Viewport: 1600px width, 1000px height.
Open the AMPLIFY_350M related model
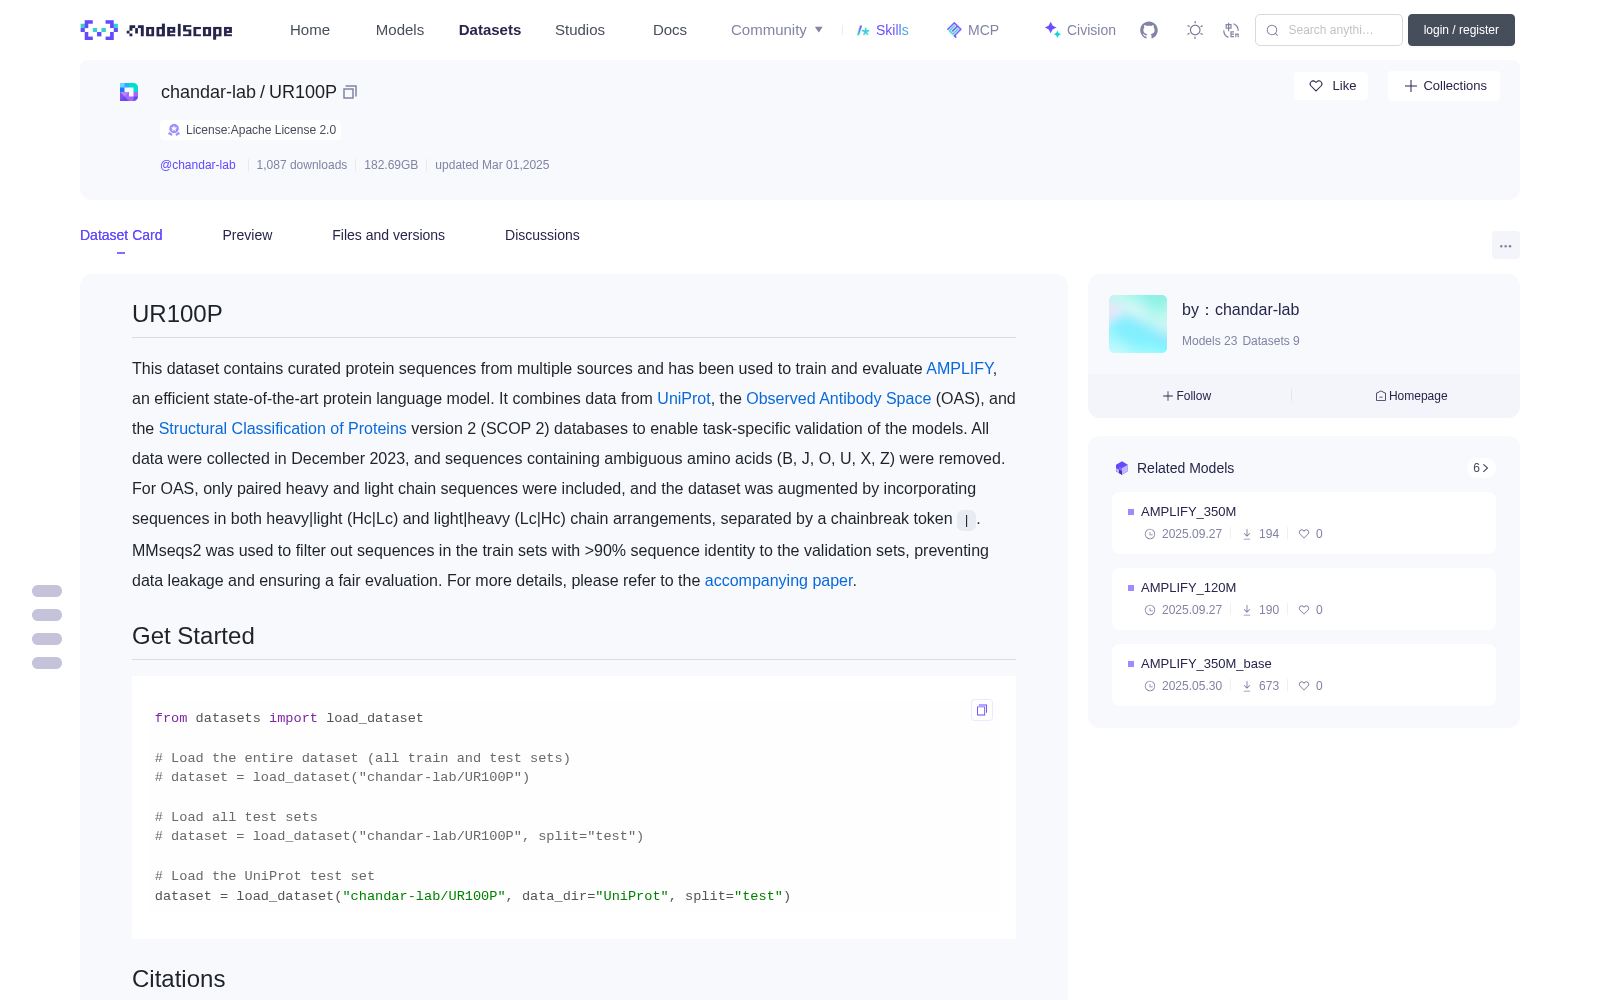click(x=1303, y=523)
